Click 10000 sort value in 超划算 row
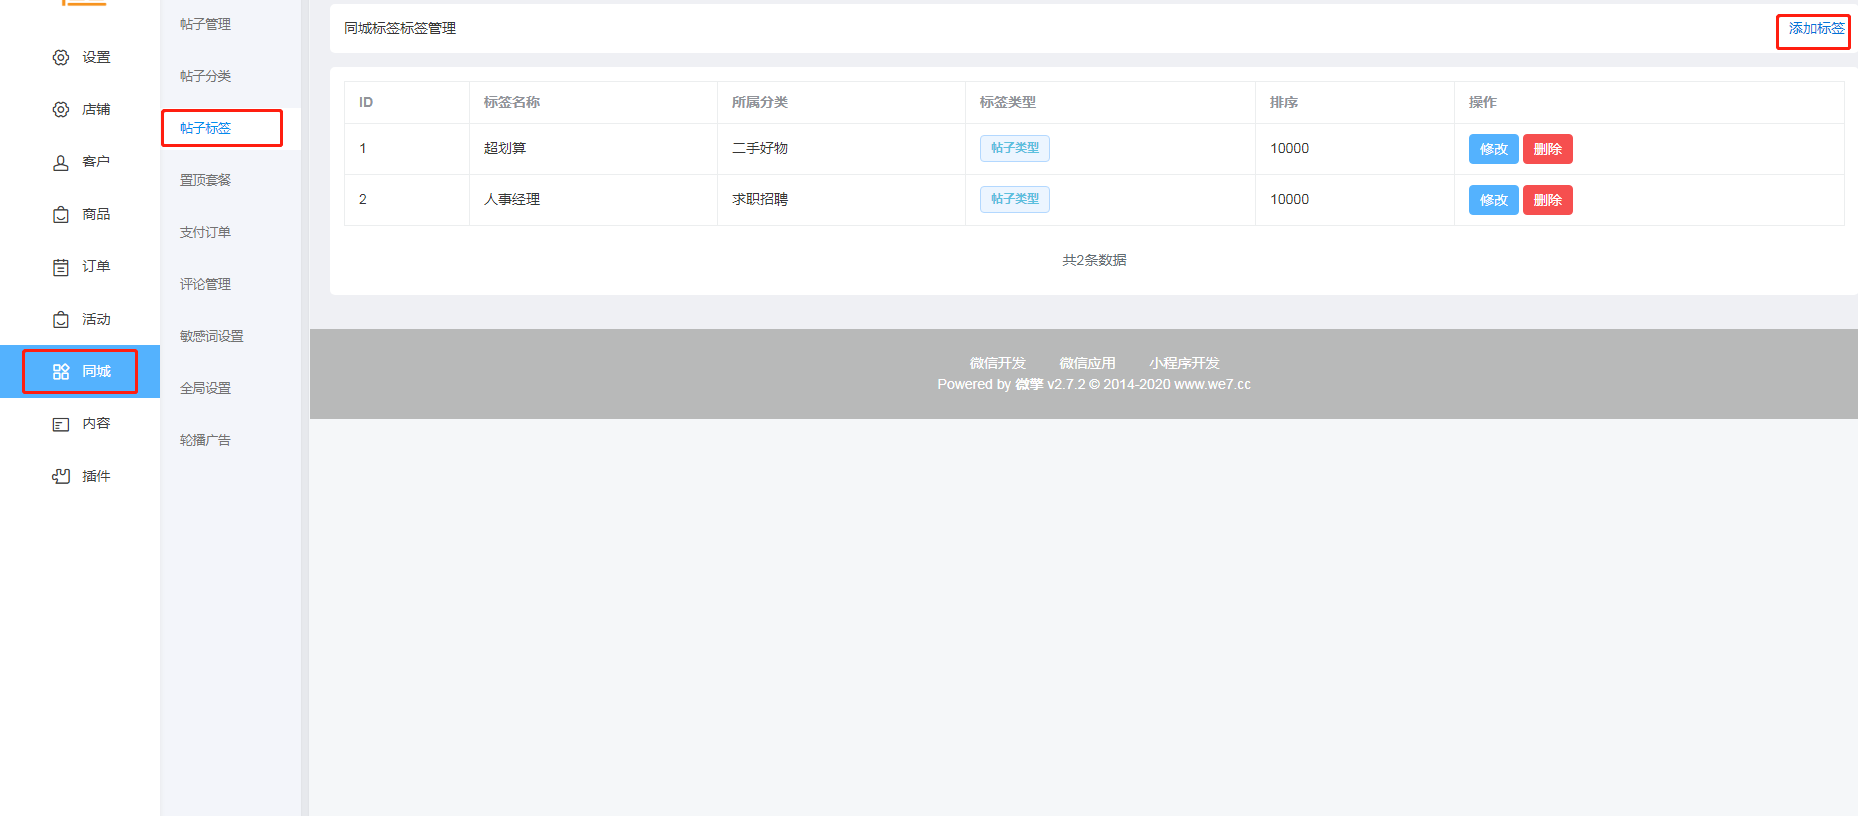The image size is (1858, 816). point(1290,148)
